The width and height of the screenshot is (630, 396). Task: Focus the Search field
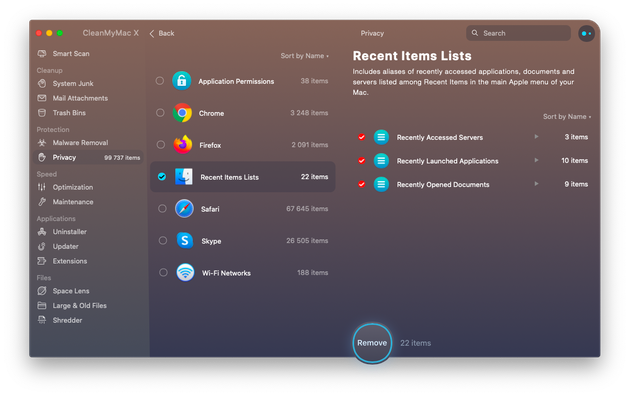(x=518, y=33)
